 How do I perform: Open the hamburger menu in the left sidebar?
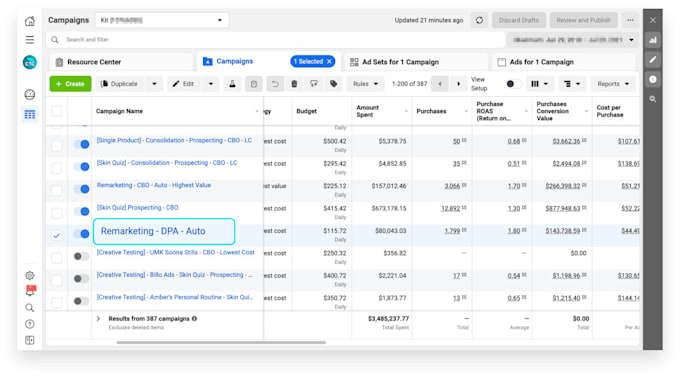tap(29, 40)
